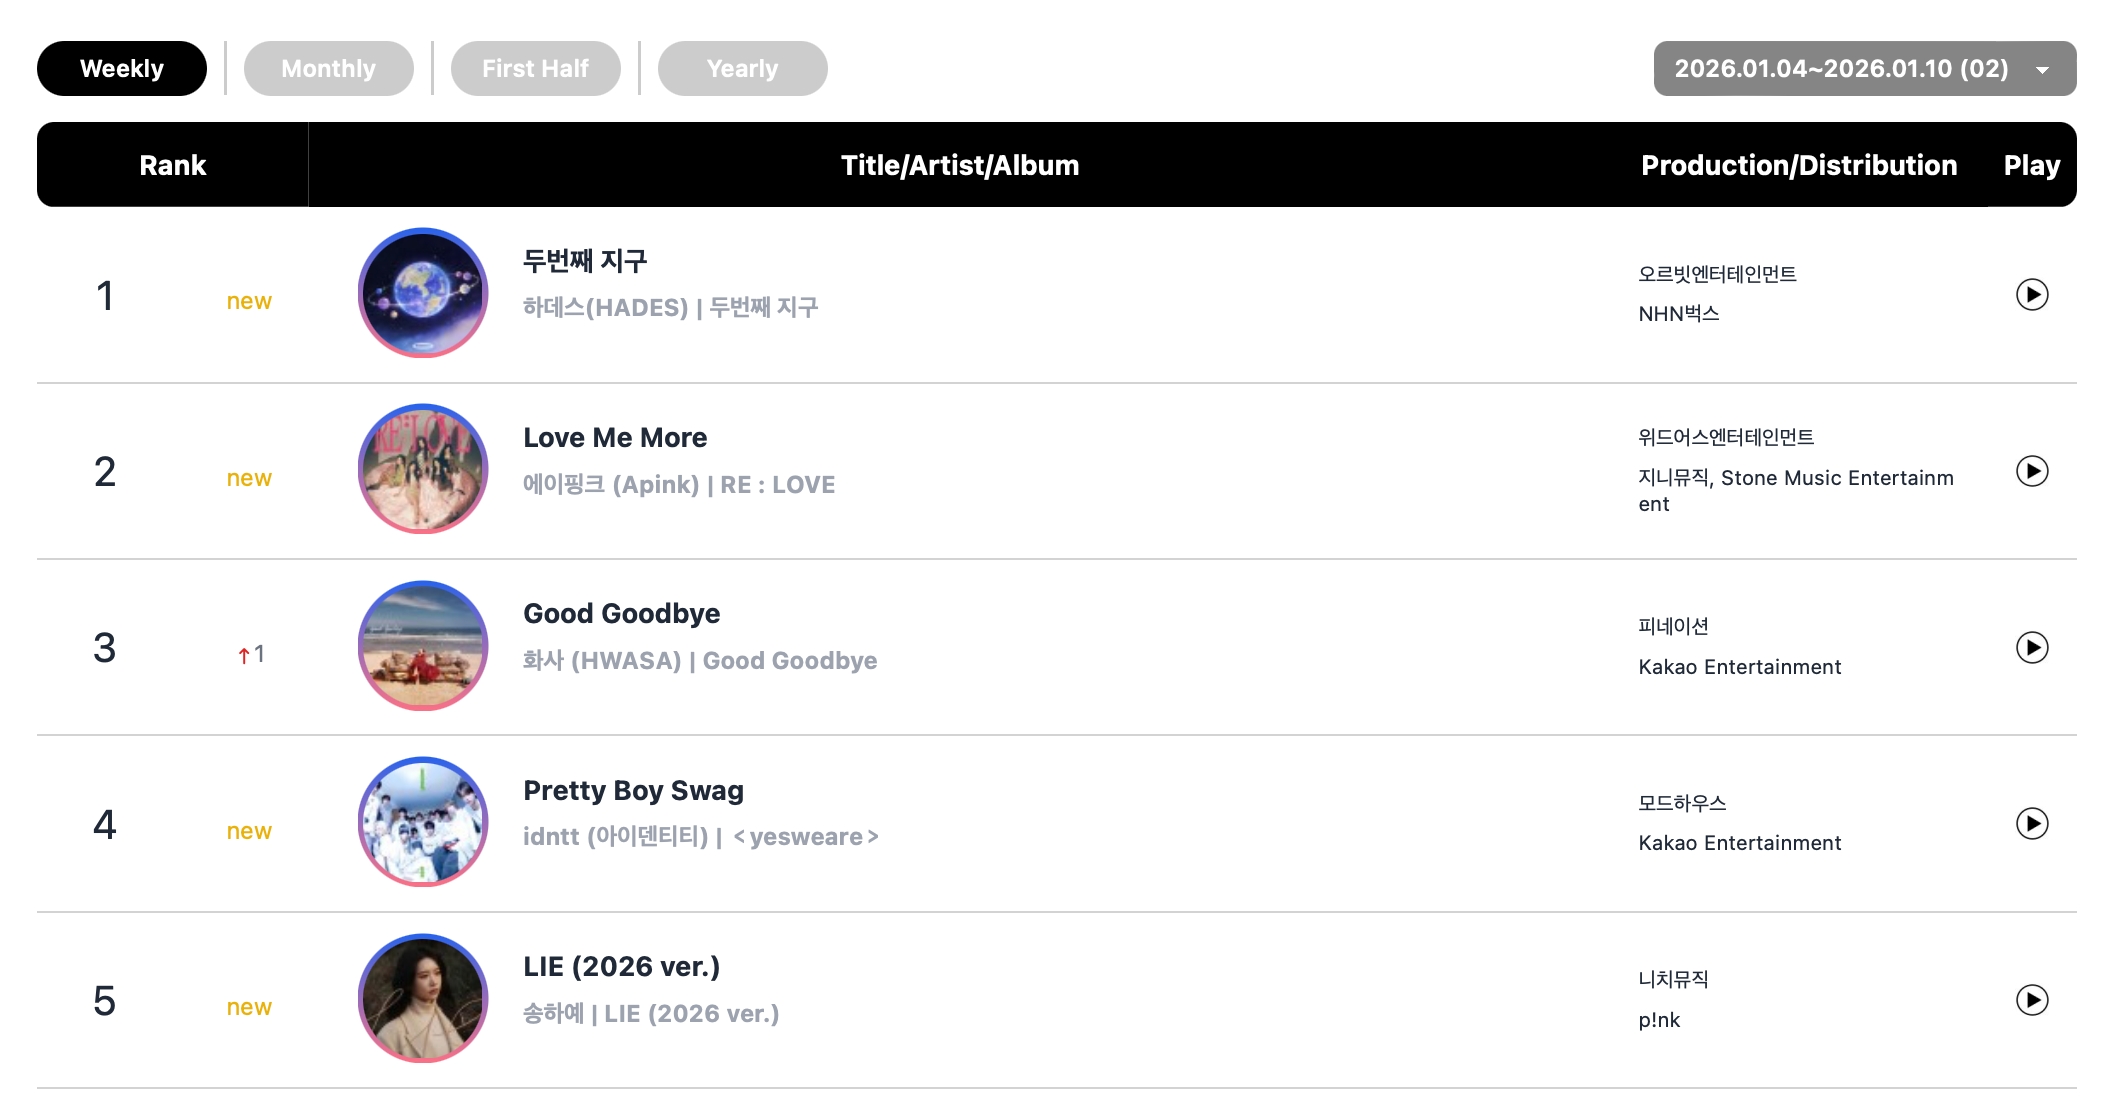Open the 두번째 지구 album cover

pos(423,293)
